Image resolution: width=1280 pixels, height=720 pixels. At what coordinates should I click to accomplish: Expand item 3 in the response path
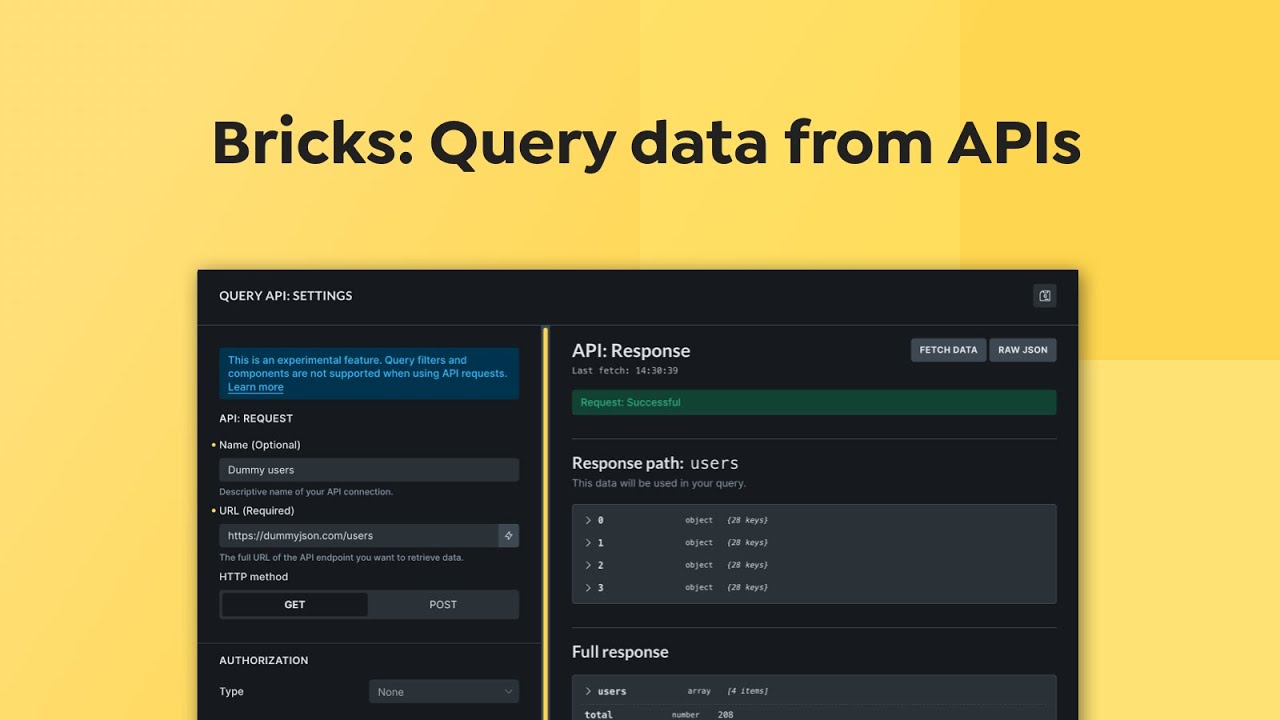(x=589, y=588)
